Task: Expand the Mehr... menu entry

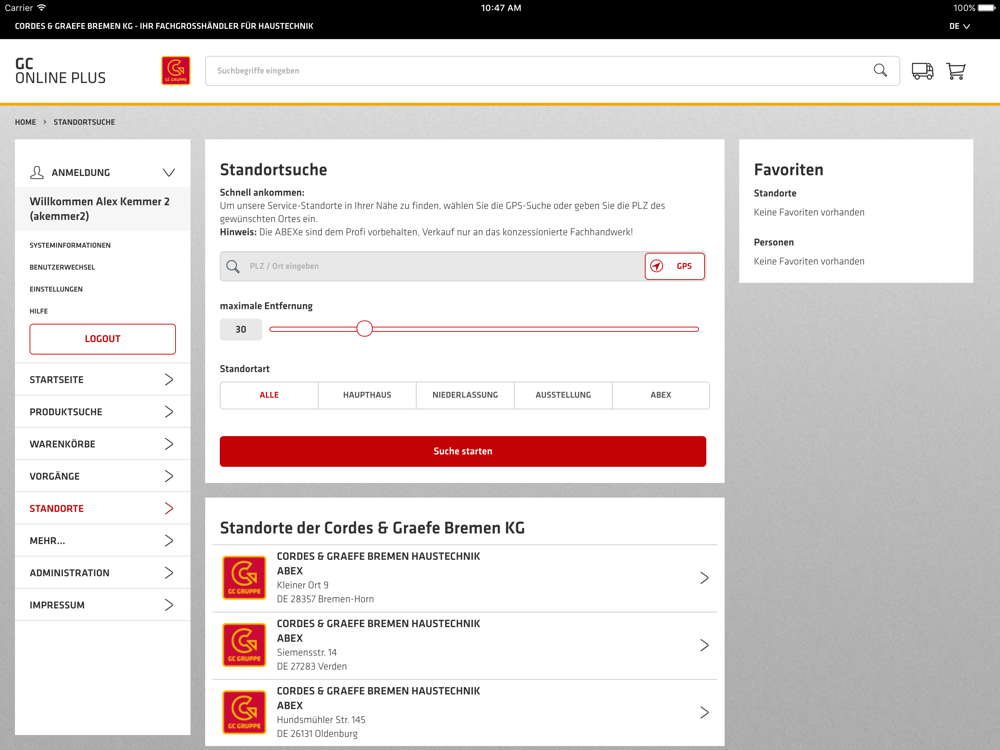Action: [103, 541]
